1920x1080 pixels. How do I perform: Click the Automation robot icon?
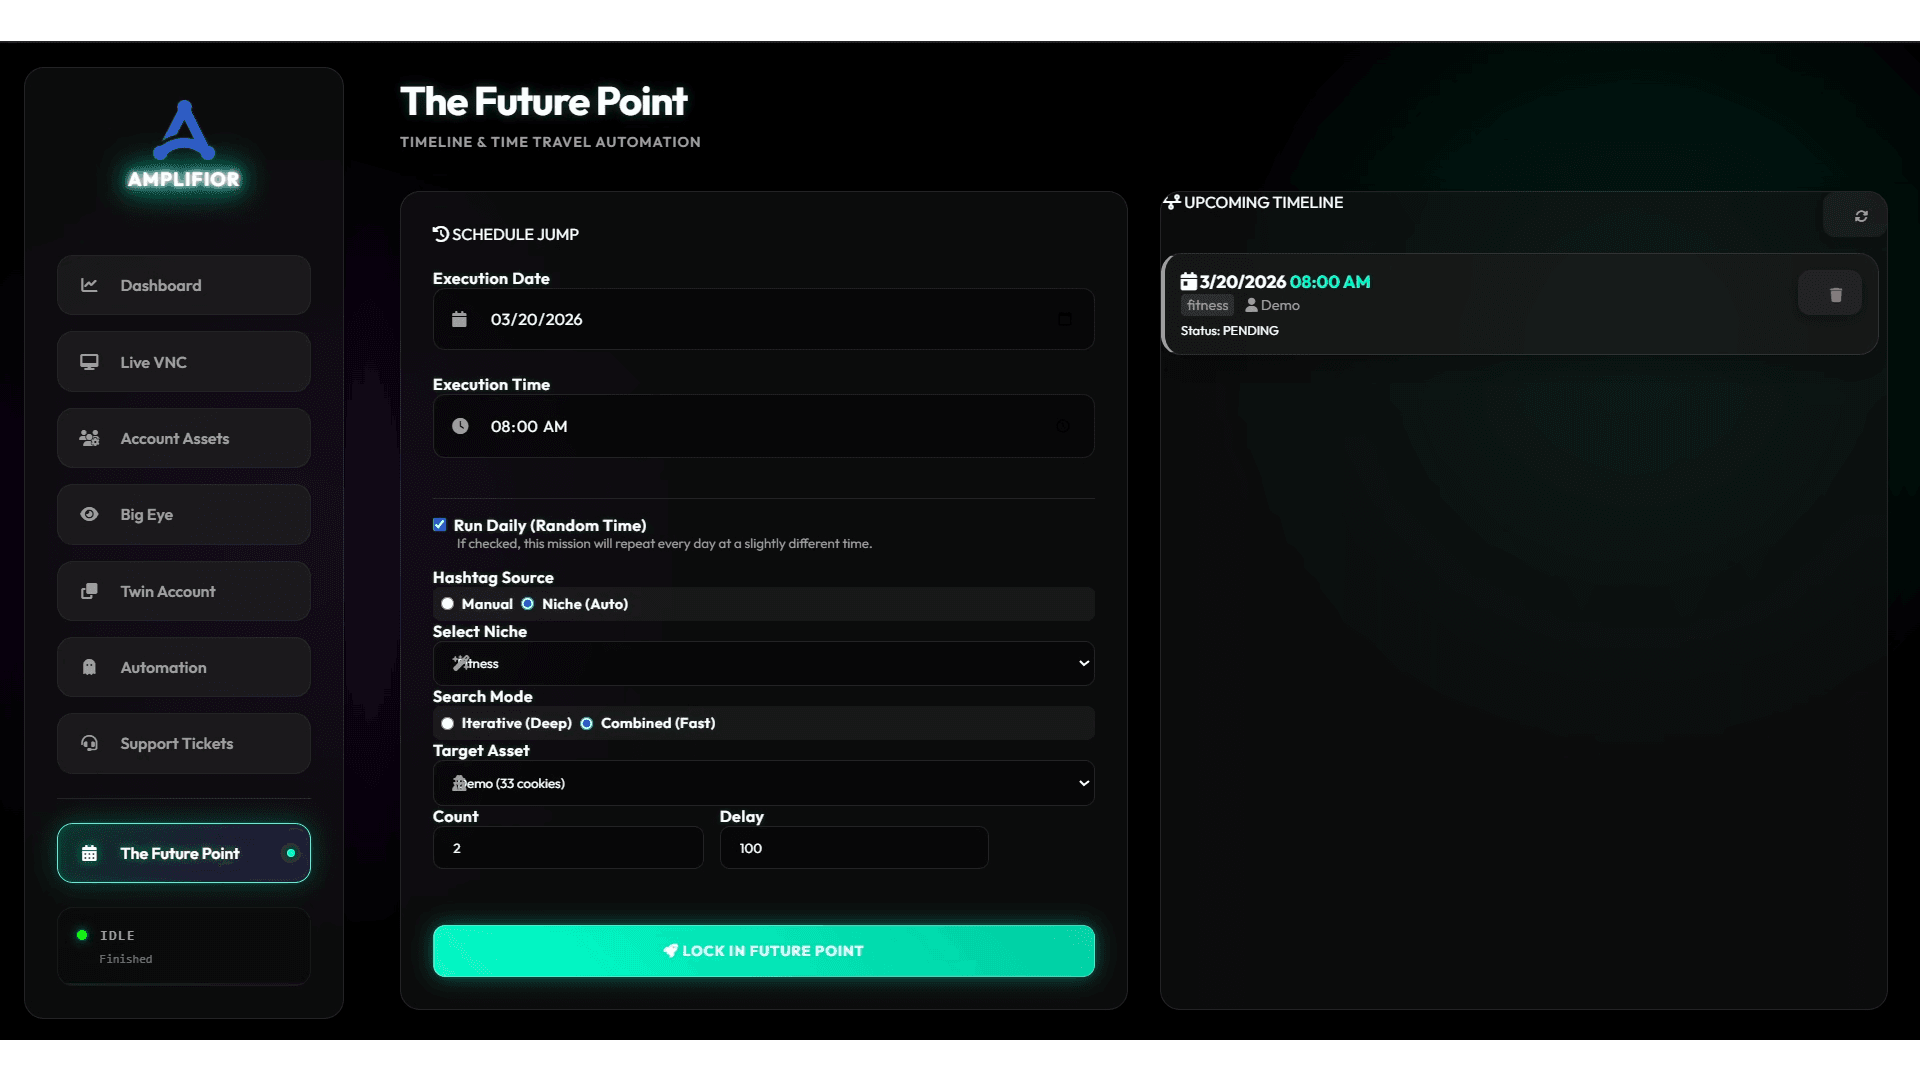89,667
